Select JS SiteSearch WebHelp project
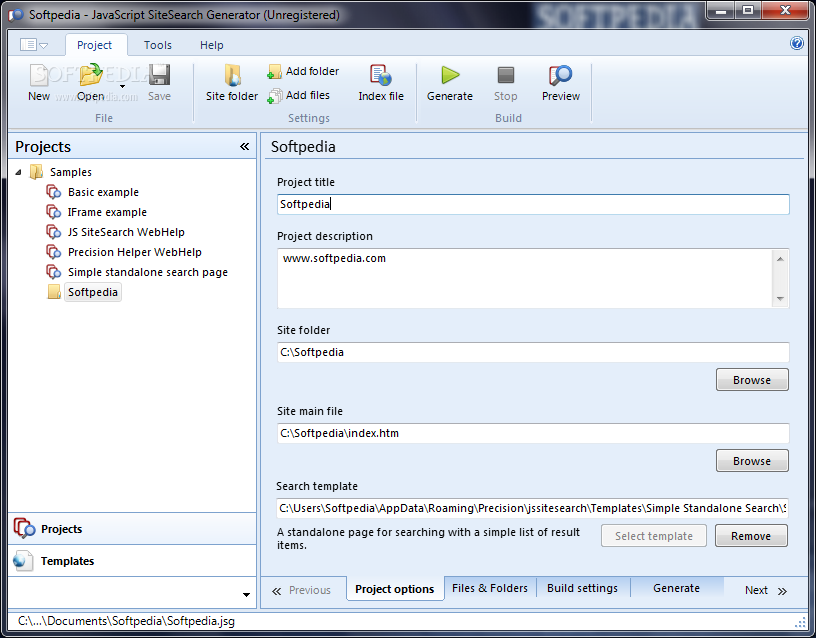Image resolution: width=816 pixels, height=638 pixels. point(126,232)
